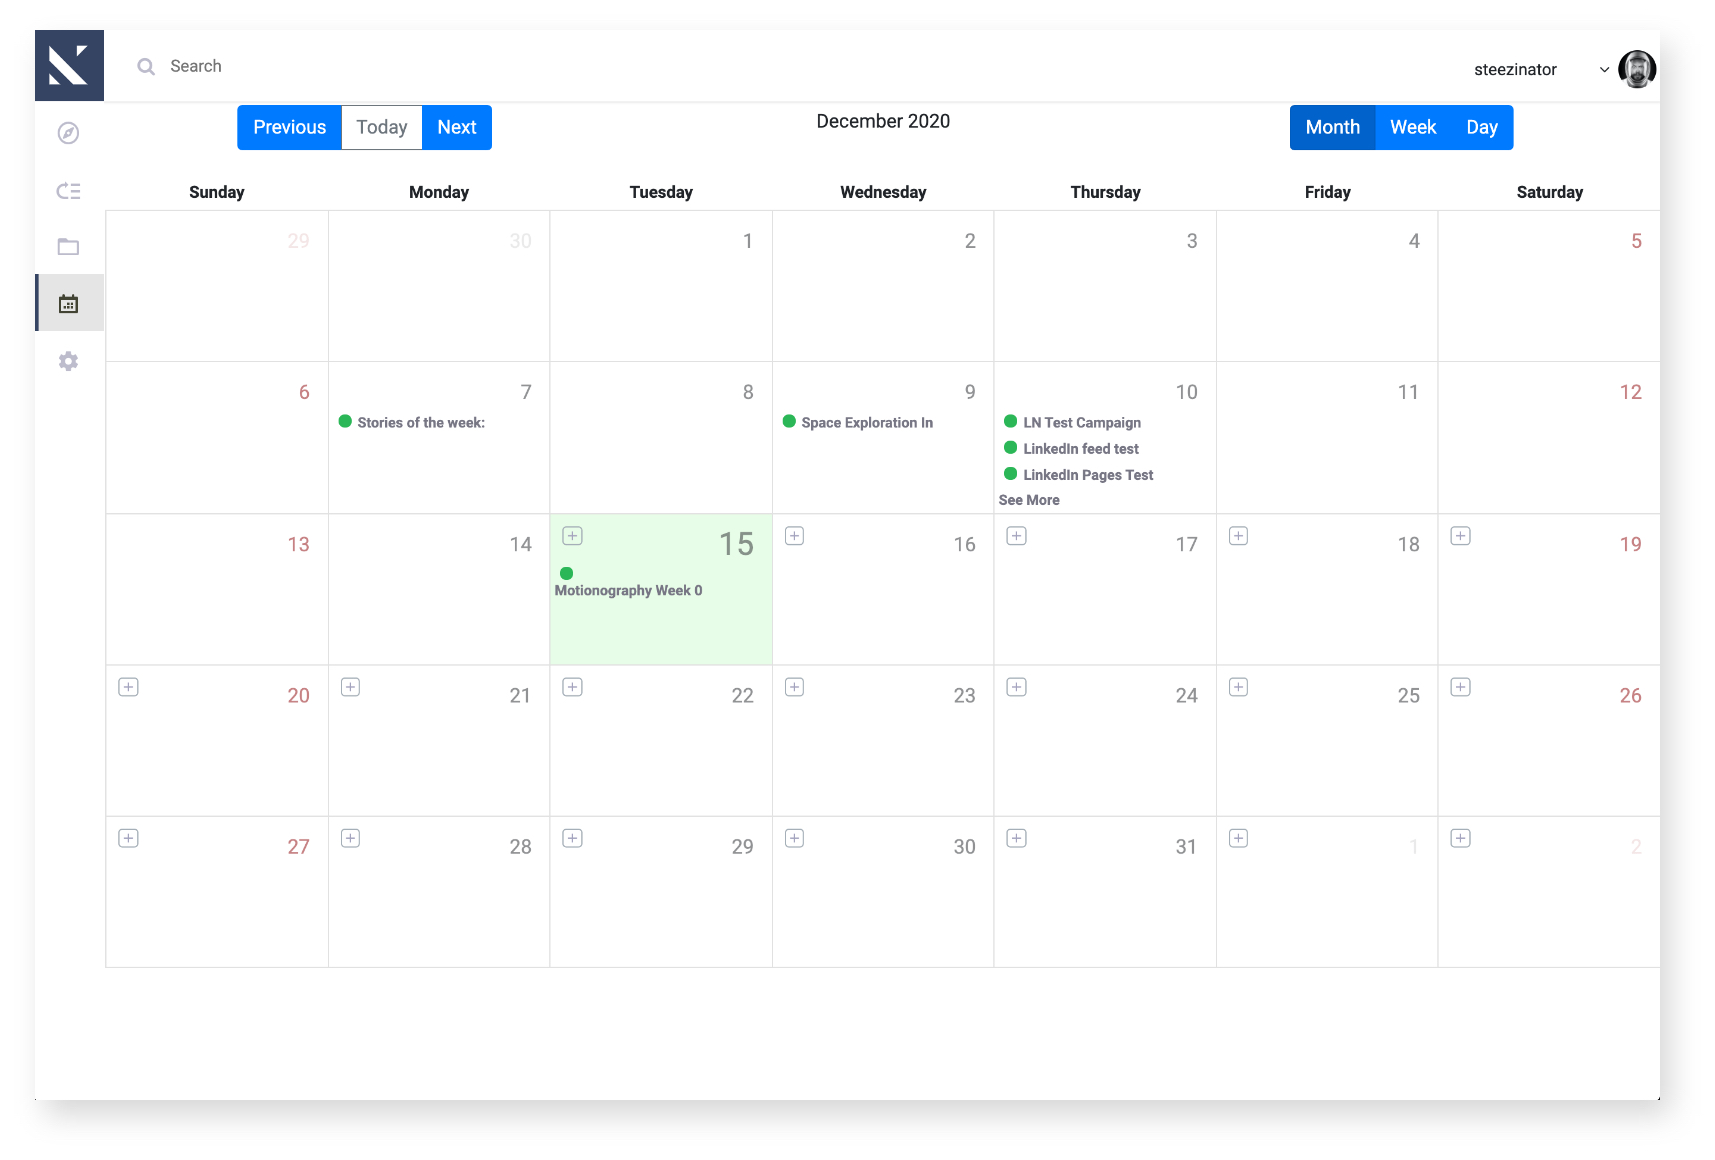Viewport: 1715px width, 1160px height.
Task: Add an event on December 20
Action: tap(129, 687)
